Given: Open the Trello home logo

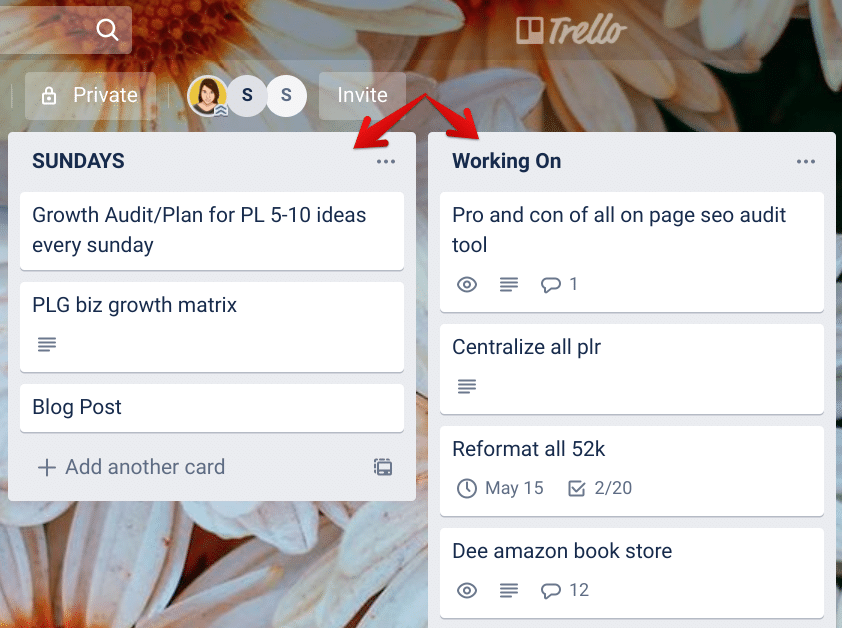Looking at the screenshot, I should coord(571,30).
